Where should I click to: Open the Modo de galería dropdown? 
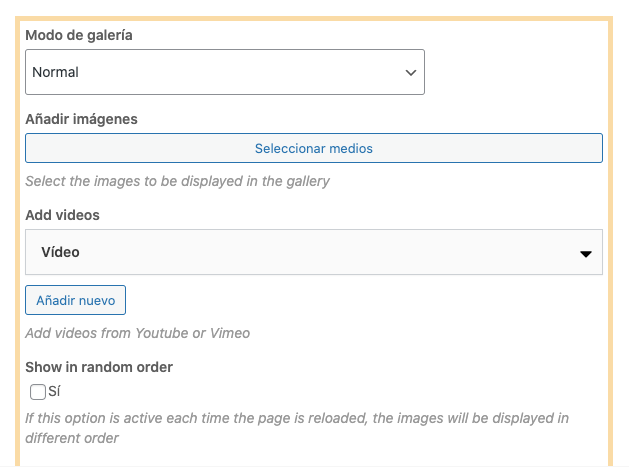(x=224, y=72)
